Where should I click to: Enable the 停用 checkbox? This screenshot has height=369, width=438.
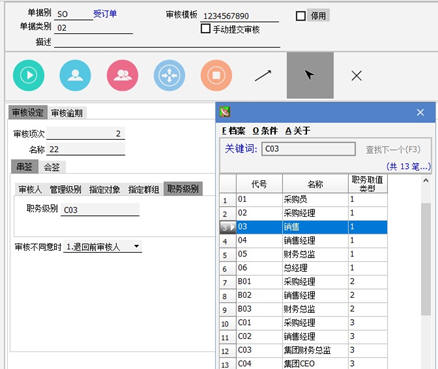[x=301, y=16]
